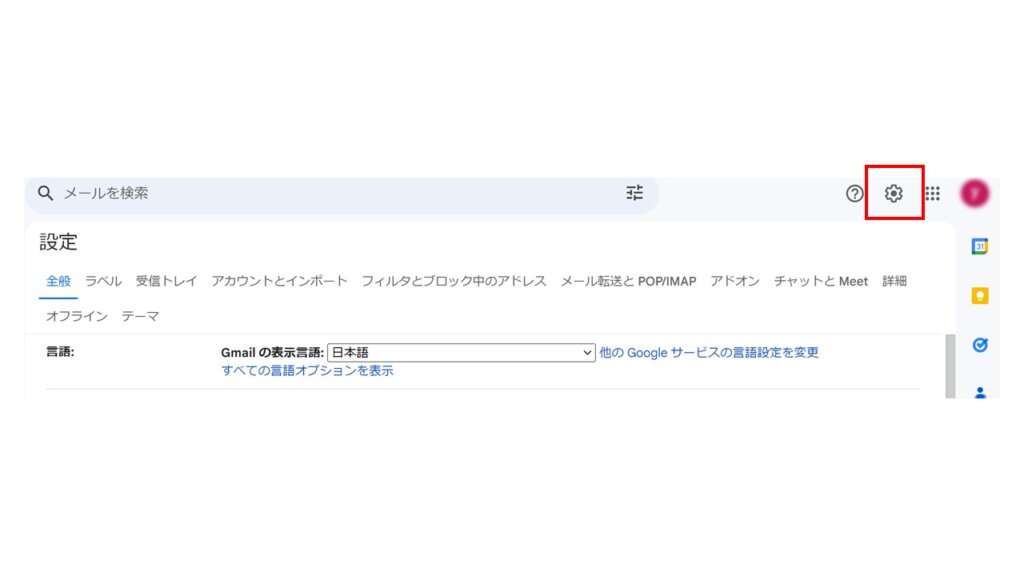This screenshot has height=576, width=1024.
Task: Switch to the ラベル tab
Action: coord(103,281)
